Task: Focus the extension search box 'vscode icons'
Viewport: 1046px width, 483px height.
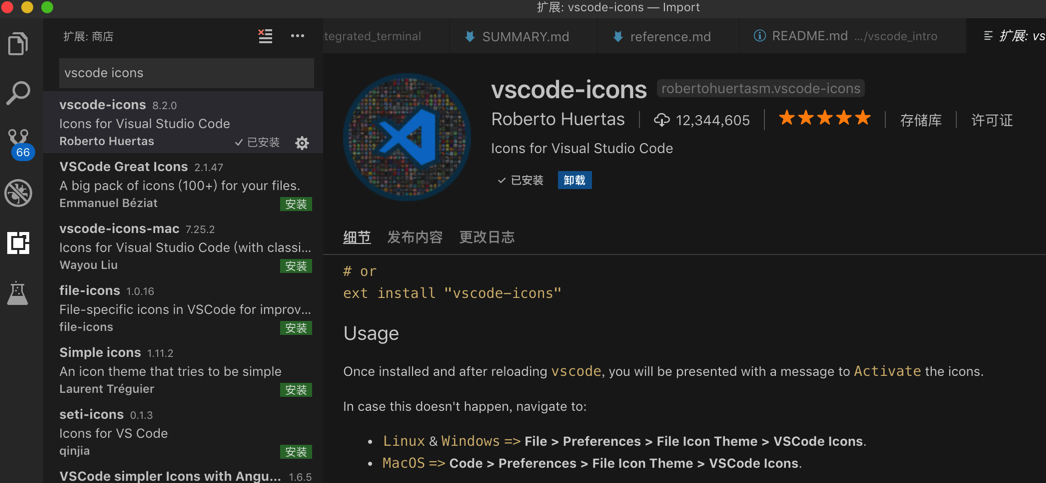Action: tap(186, 73)
